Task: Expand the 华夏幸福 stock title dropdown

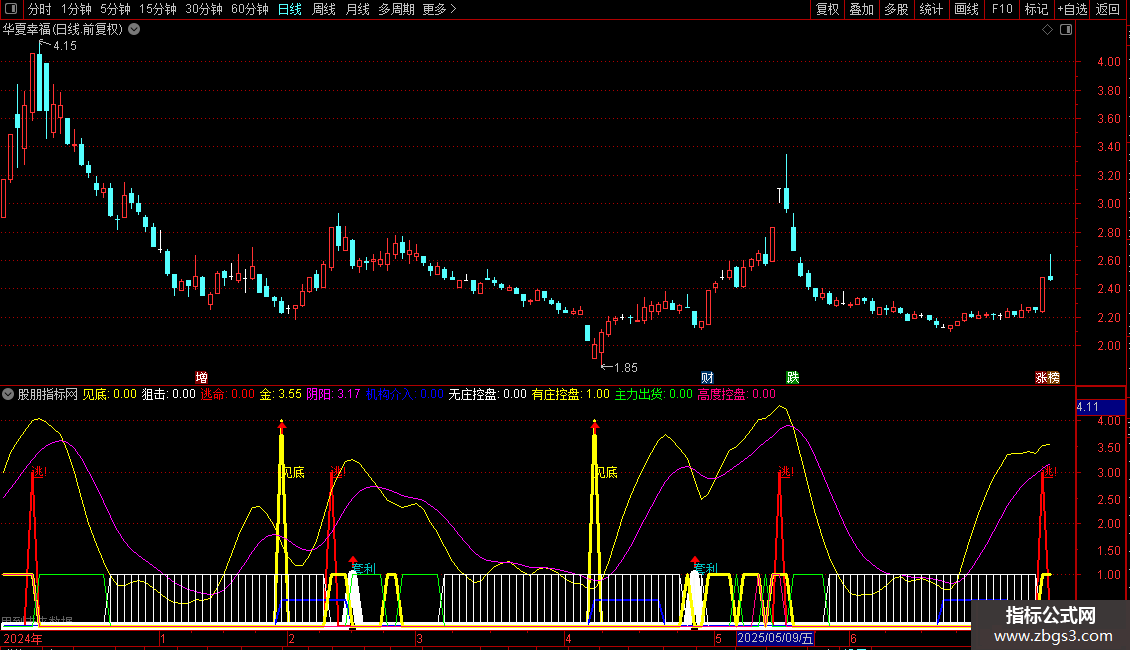Action: (x=134, y=30)
